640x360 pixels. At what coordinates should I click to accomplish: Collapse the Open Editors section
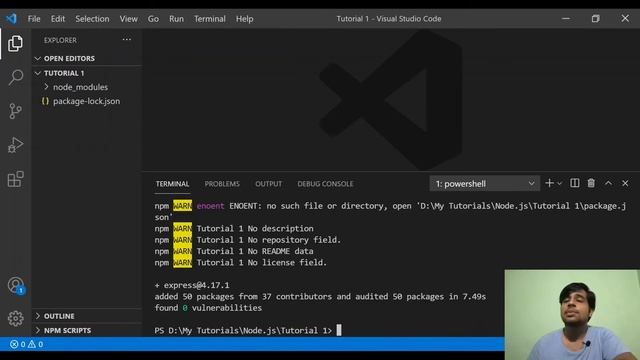coord(87,58)
